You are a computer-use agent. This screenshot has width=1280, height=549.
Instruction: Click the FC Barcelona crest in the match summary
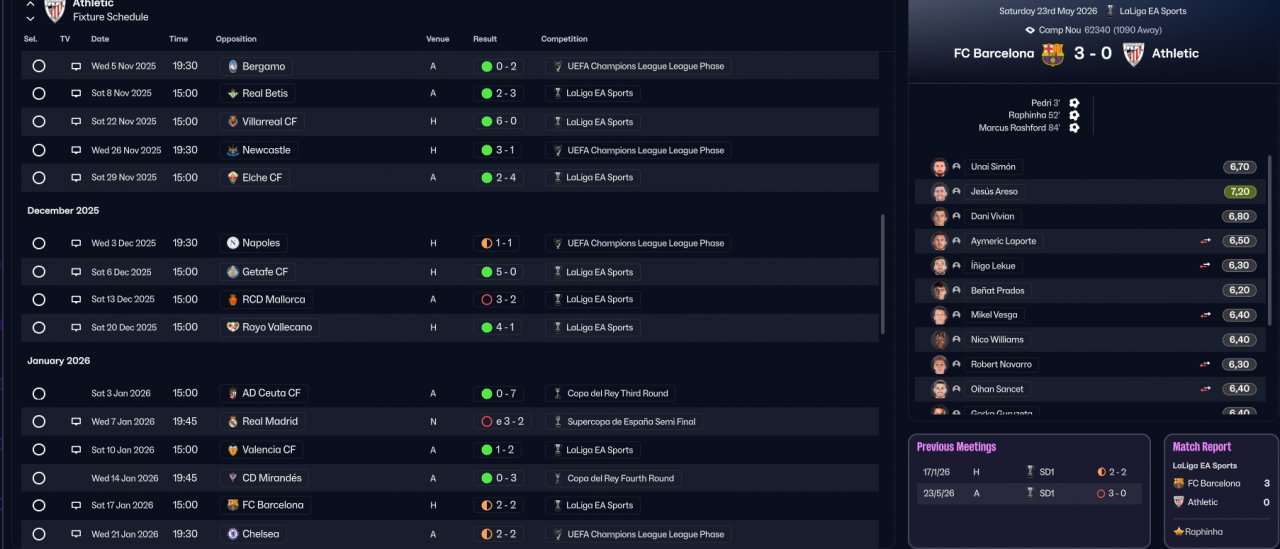1053,54
